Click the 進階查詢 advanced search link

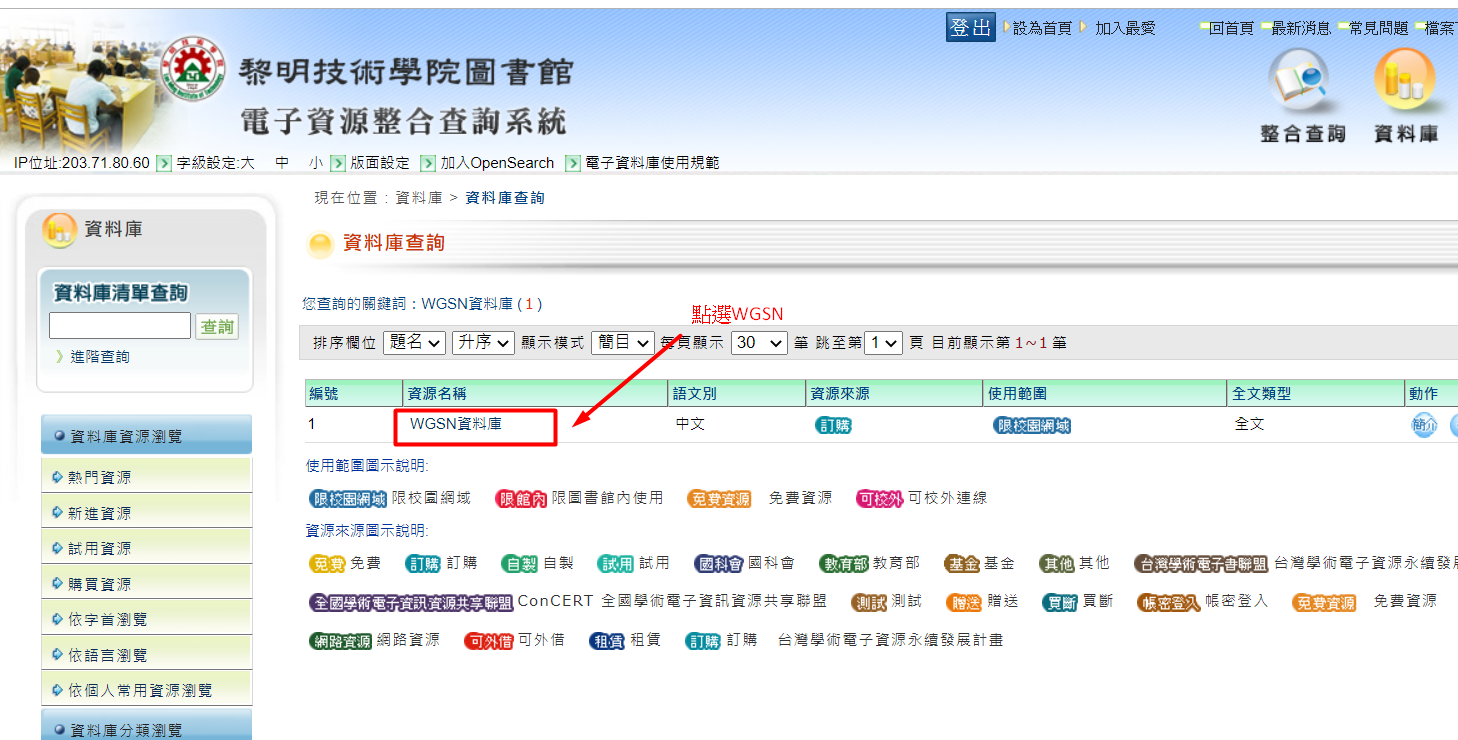coord(99,357)
